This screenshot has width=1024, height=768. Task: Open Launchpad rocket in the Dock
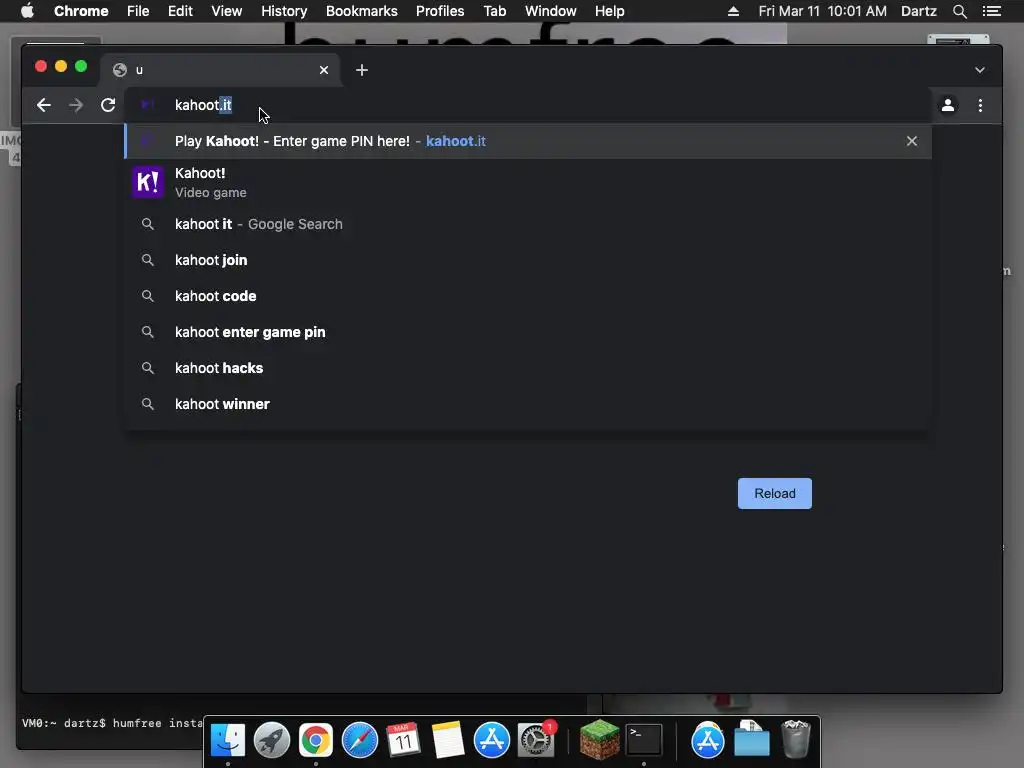pyautogui.click(x=272, y=740)
